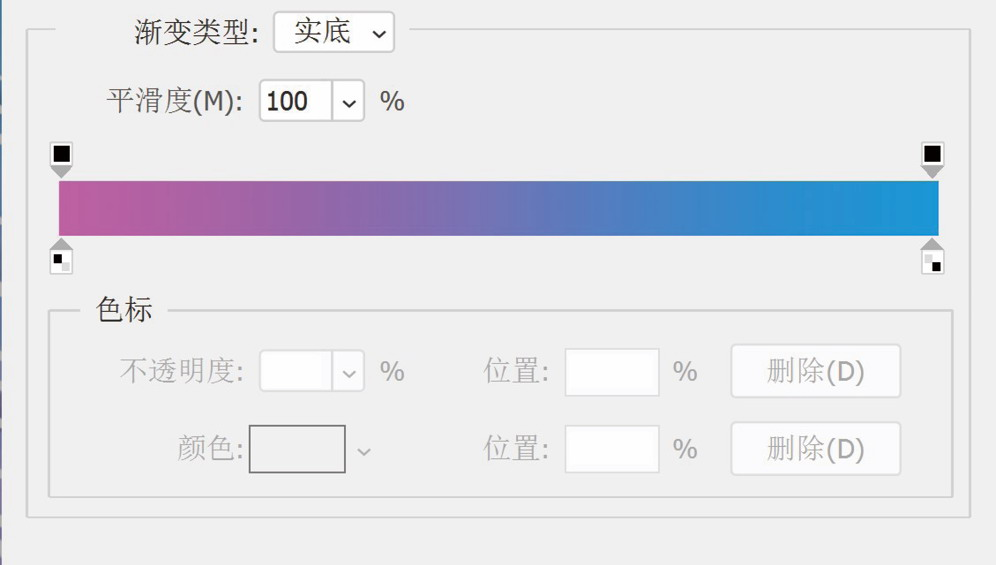Expand the 平滑度 percentage dropdown arrow

pos(348,100)
